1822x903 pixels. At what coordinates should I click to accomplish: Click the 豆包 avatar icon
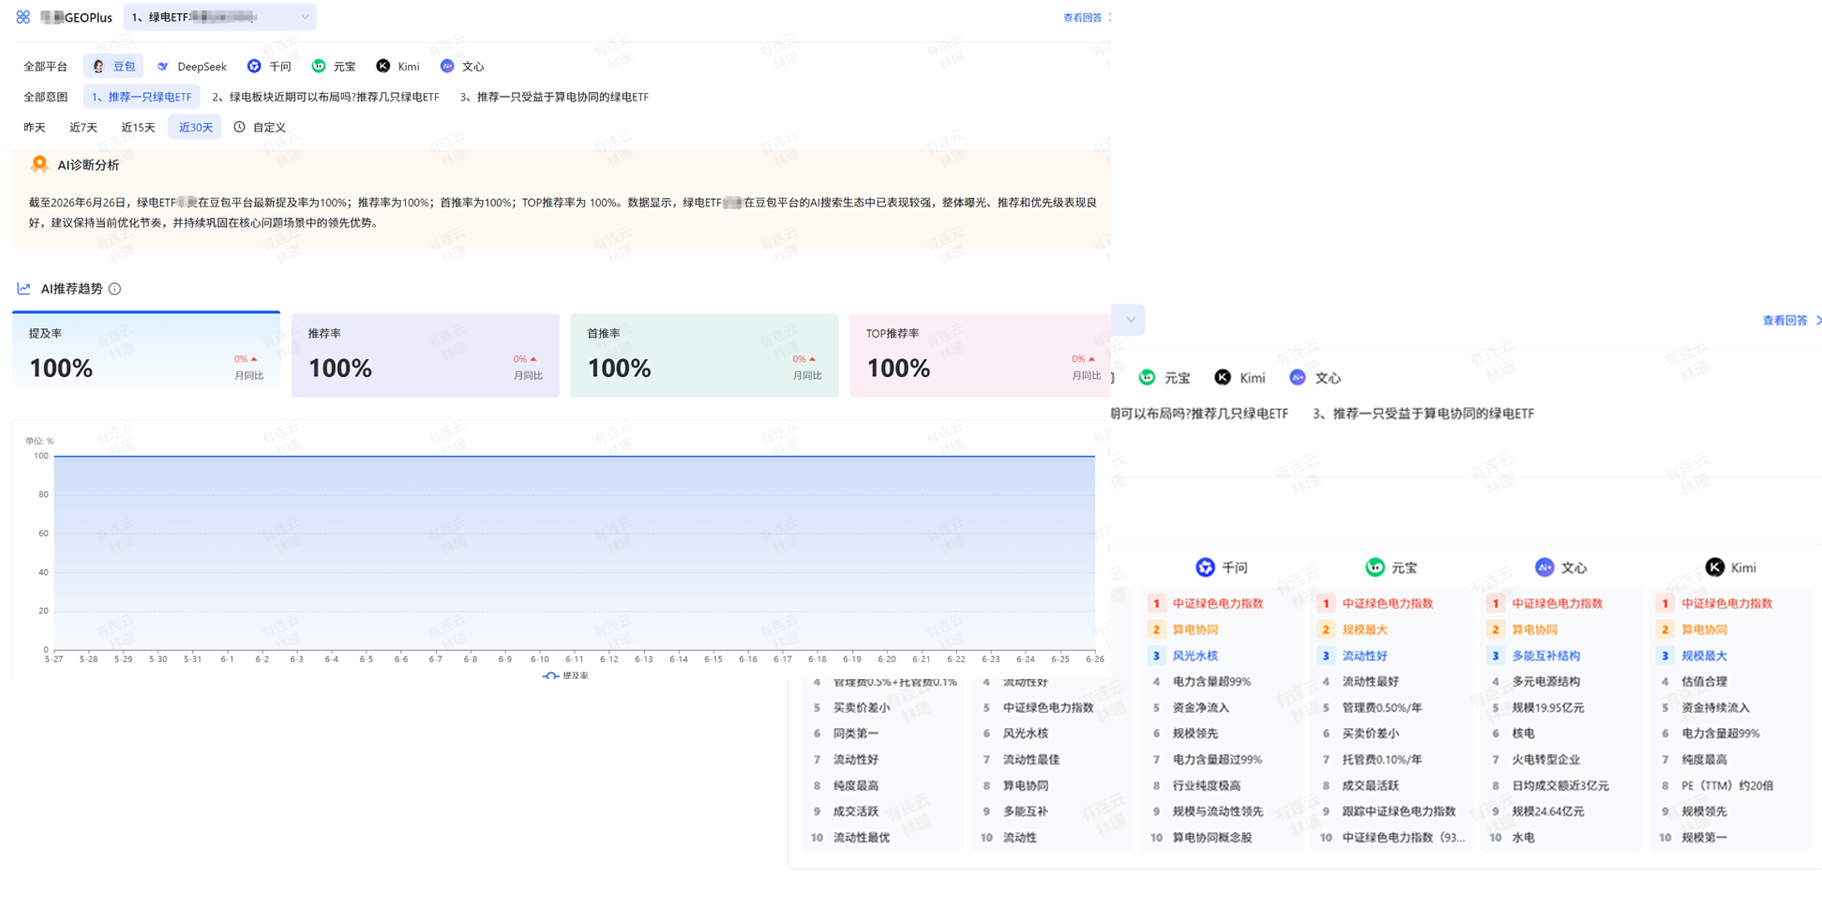pyautogui.click(x=98, y=66)
